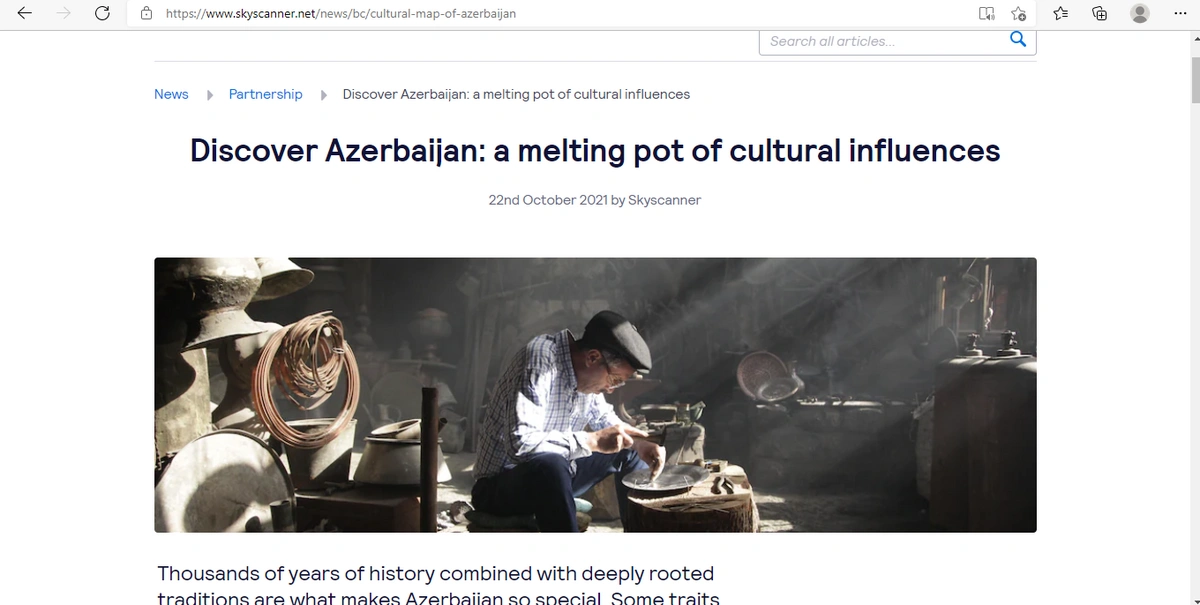The image size is (1200, 605).
Task: Open the Partnership breadcrumb link
Action: click(x=265, y=94)
